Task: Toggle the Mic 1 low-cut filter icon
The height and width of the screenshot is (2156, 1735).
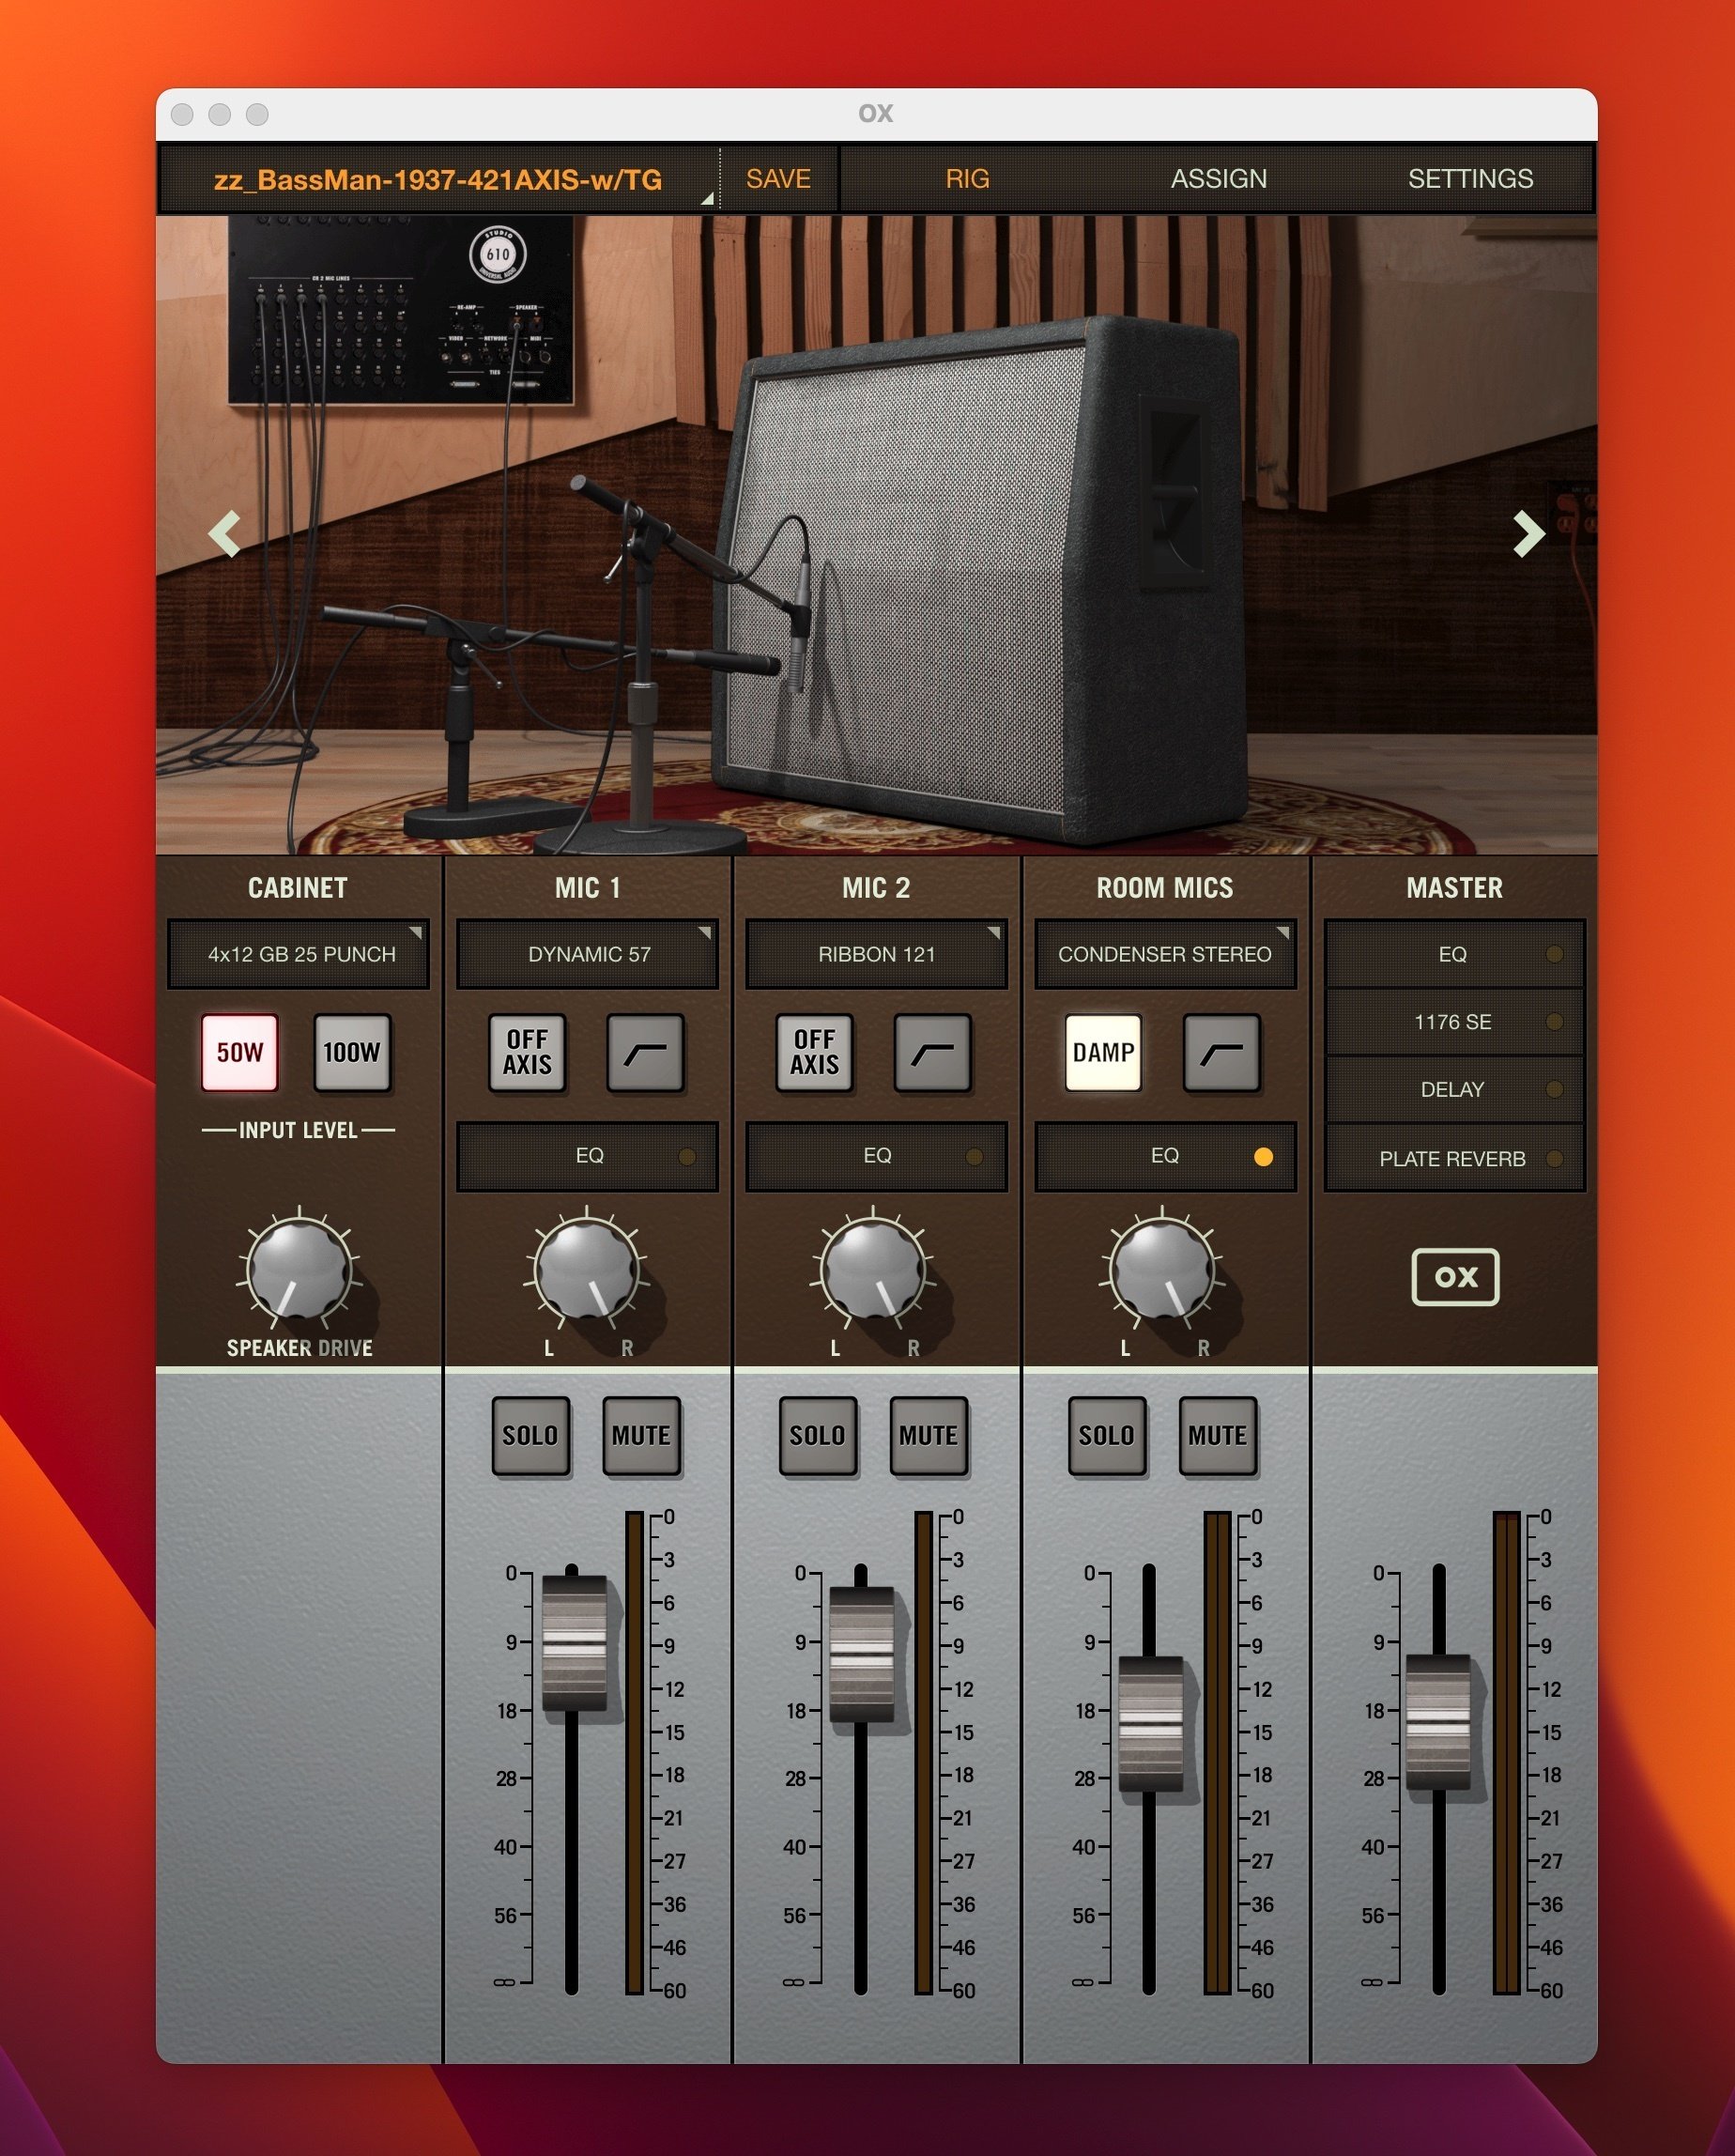Action: pyautogui.click(x=646, y=1052)
